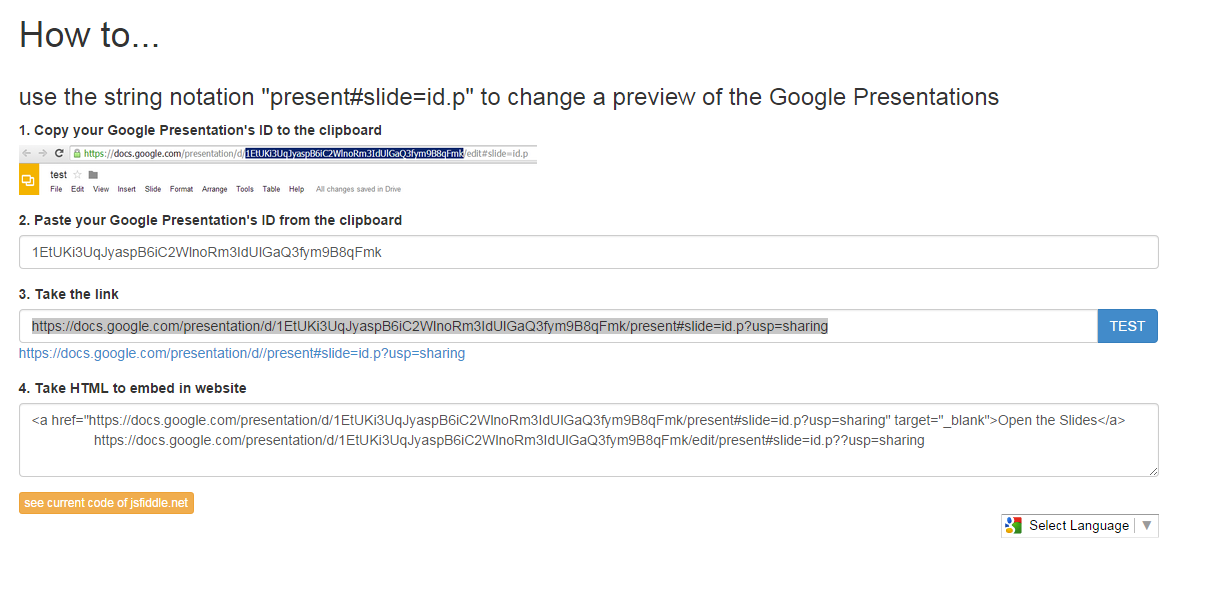
Task: Open the blue docs.google.com link under step 3
Action: pyautogui.click(x=242, y=353)
